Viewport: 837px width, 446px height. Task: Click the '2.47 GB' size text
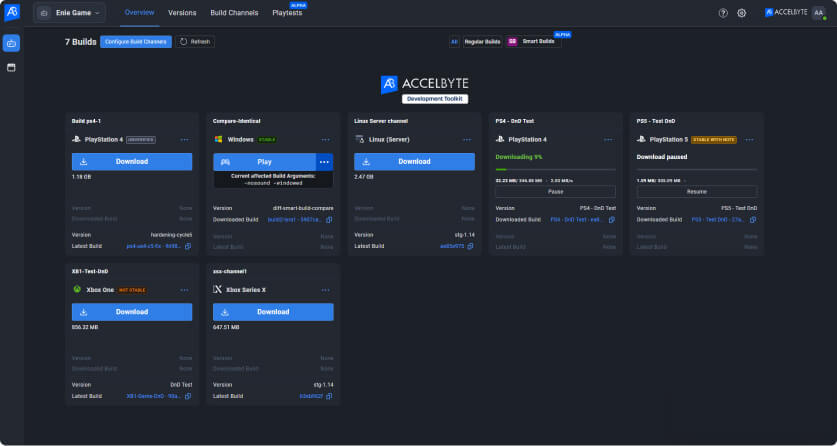[x=364, y=177]
